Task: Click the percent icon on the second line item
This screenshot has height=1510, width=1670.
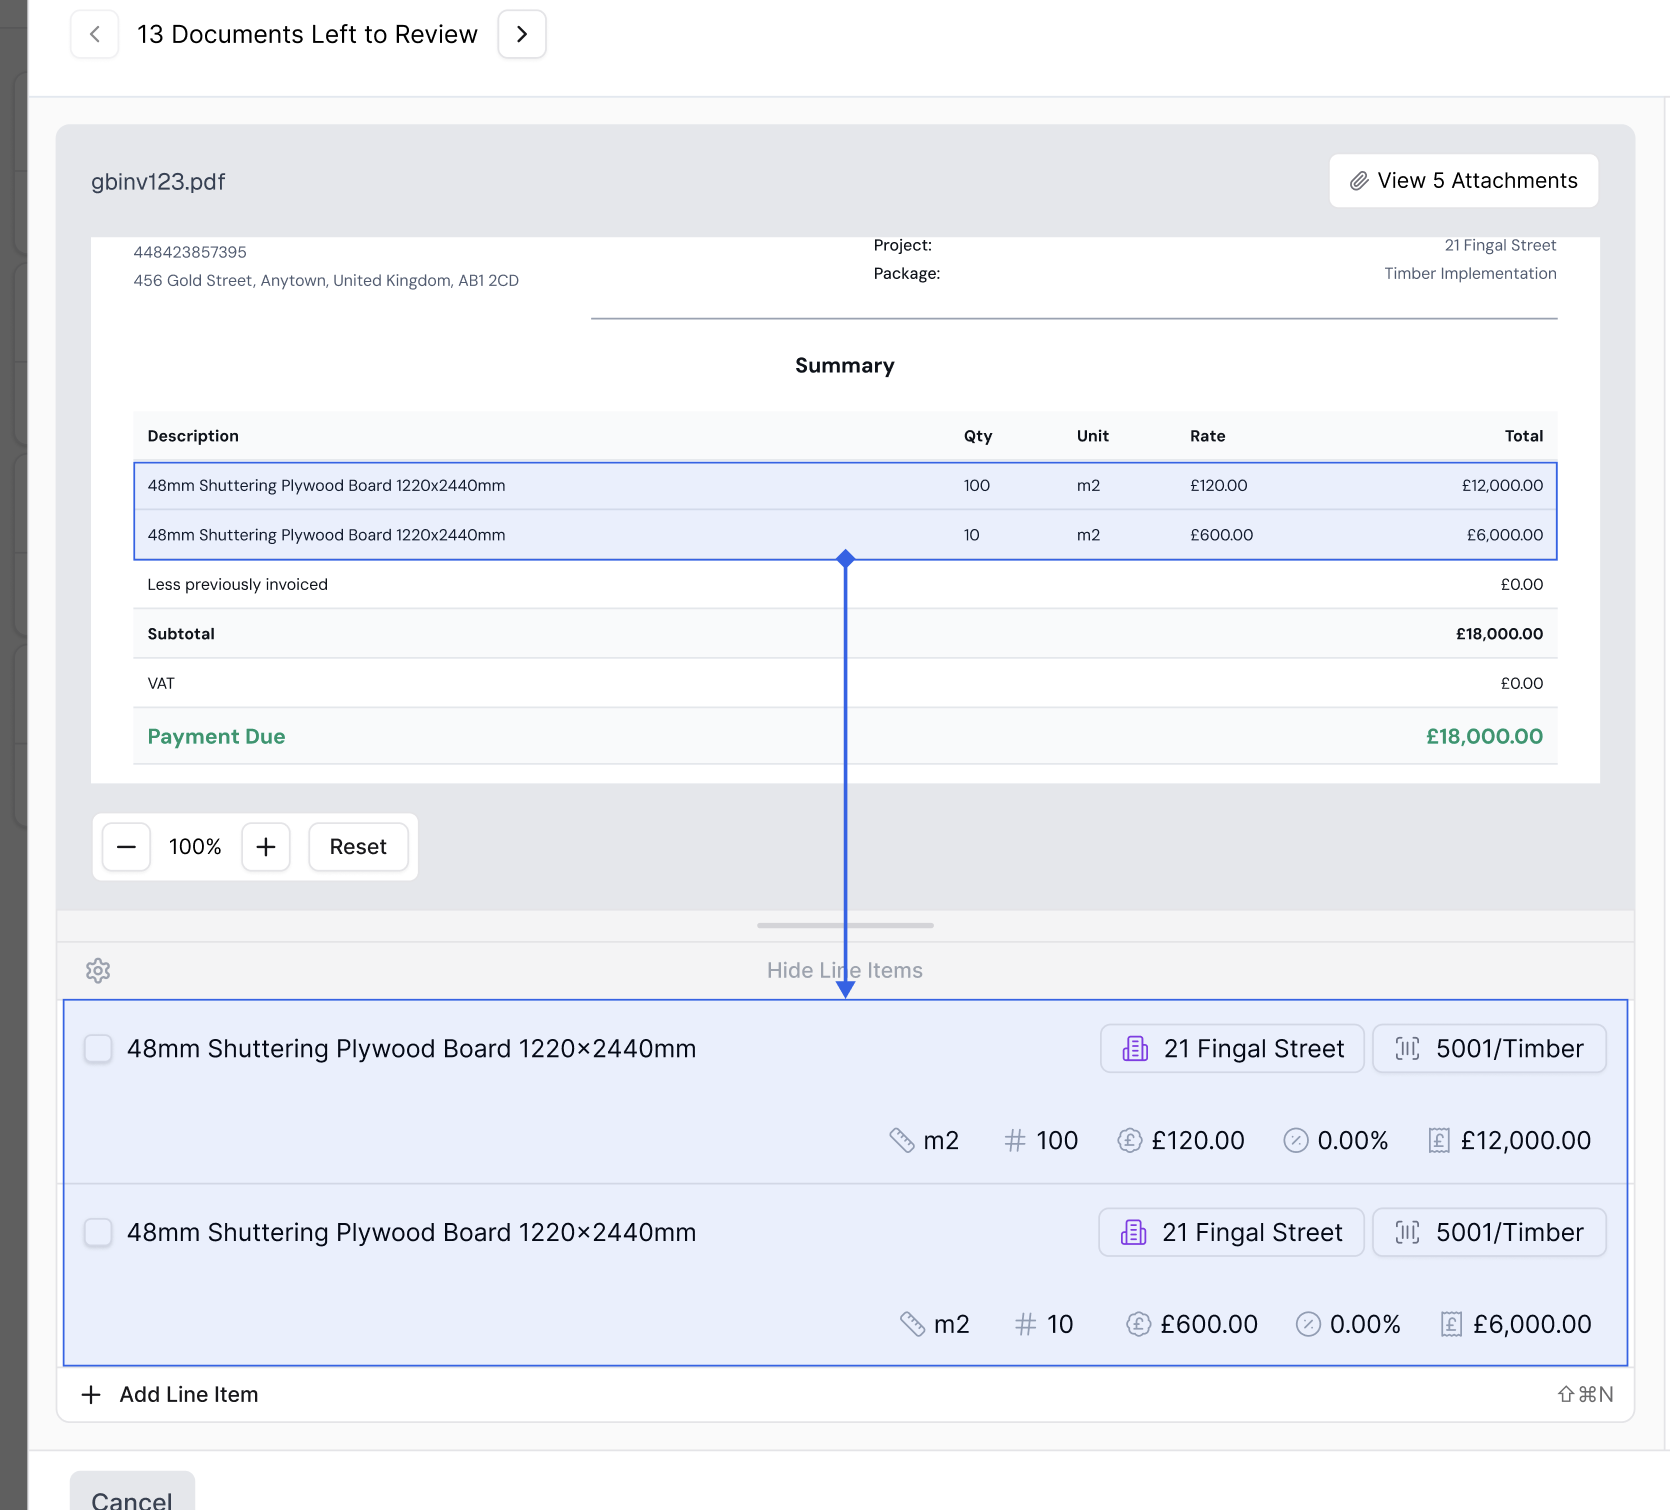Action: click(x=1308, y=1325)
